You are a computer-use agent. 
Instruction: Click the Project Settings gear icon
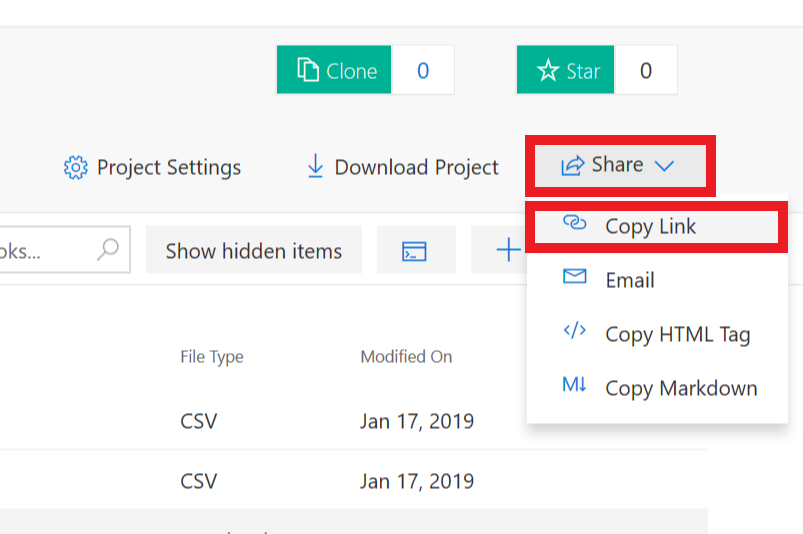coord(76,167)
